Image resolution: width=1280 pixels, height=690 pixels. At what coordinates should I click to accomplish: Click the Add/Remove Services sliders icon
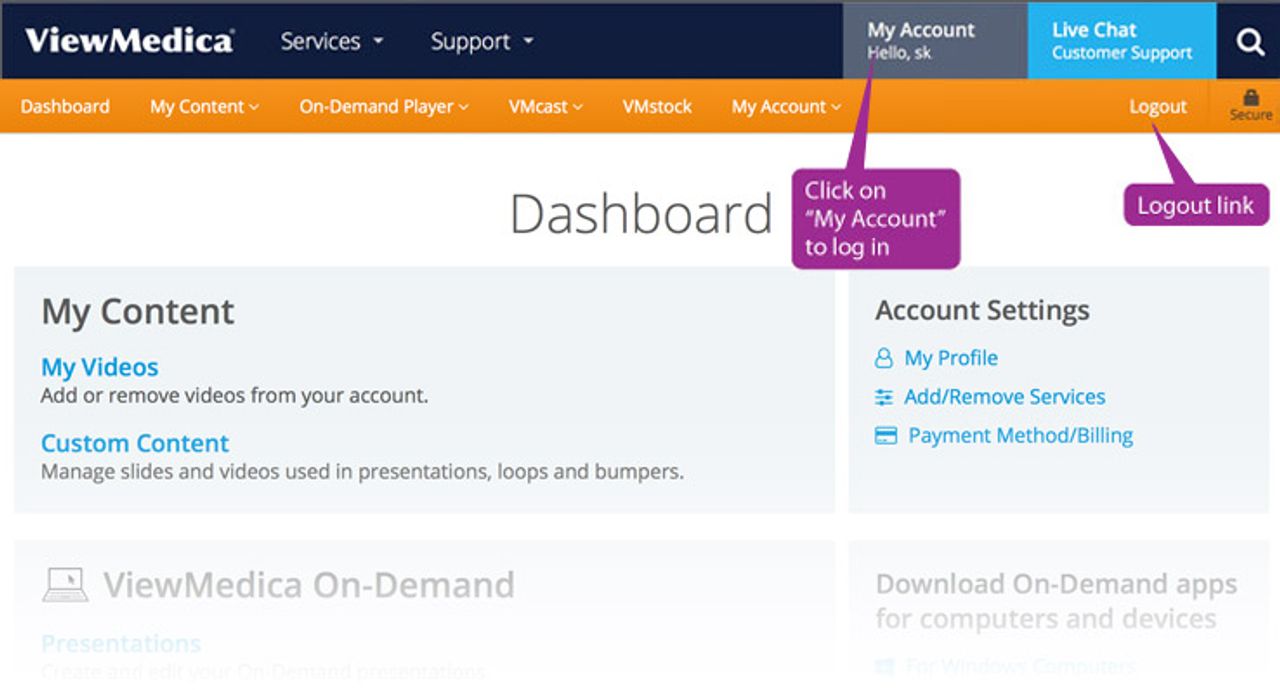884,397
